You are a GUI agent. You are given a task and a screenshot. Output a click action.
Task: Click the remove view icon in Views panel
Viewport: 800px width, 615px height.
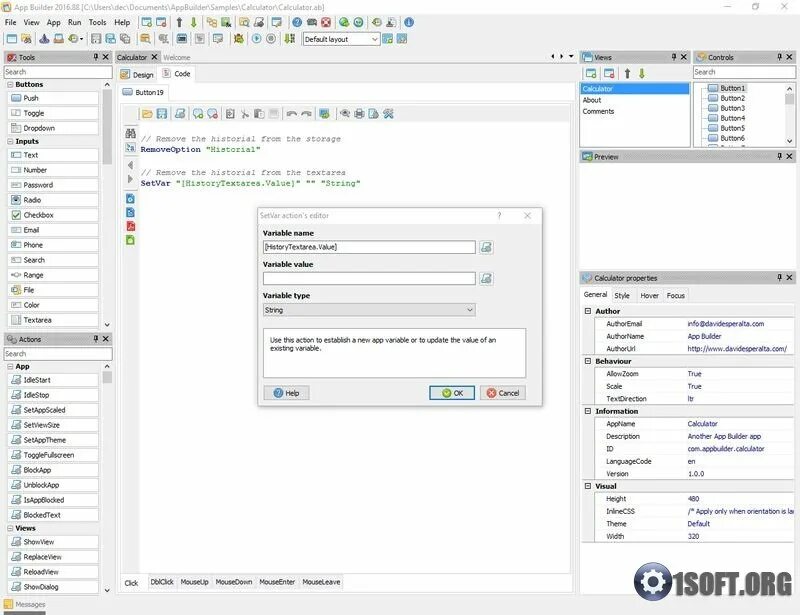click(609, 73)
